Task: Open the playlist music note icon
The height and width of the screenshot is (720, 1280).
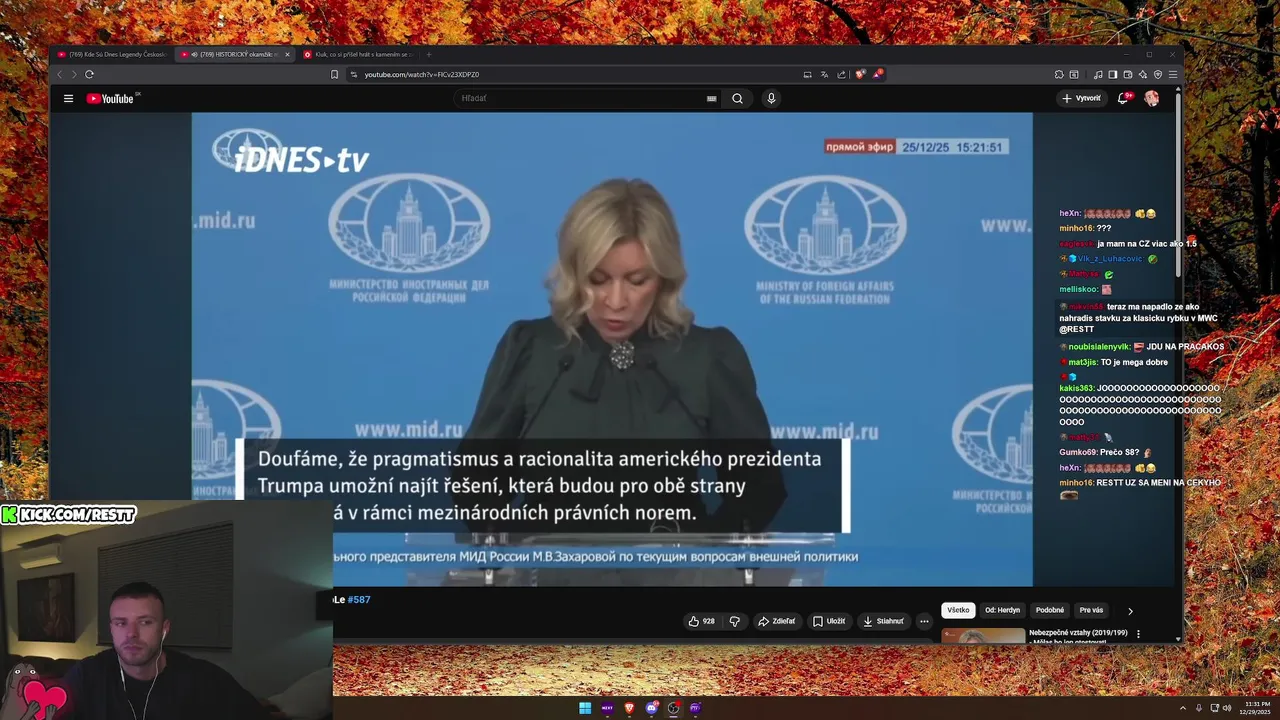Action: (1098, 74)
